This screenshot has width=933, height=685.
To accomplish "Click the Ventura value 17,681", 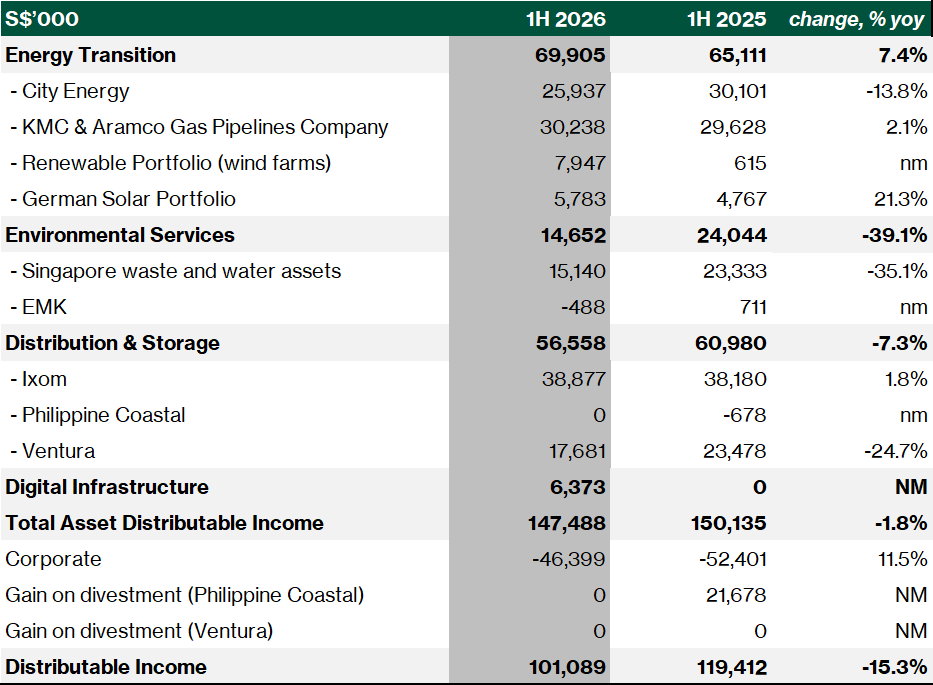I will pos(577,451).
